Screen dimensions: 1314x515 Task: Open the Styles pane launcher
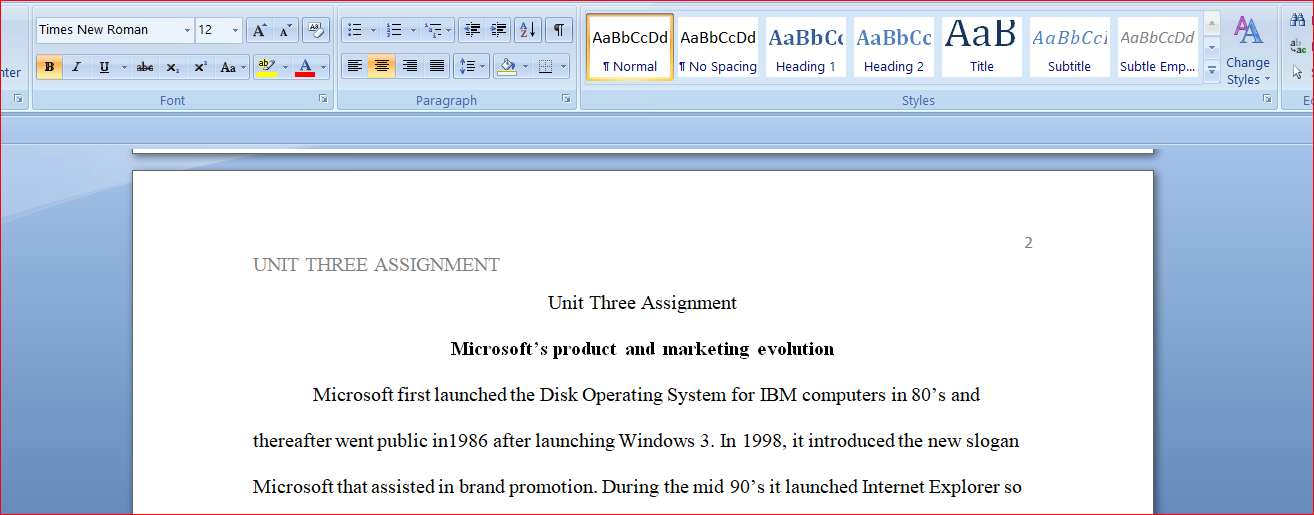[x=1267, y=99]
